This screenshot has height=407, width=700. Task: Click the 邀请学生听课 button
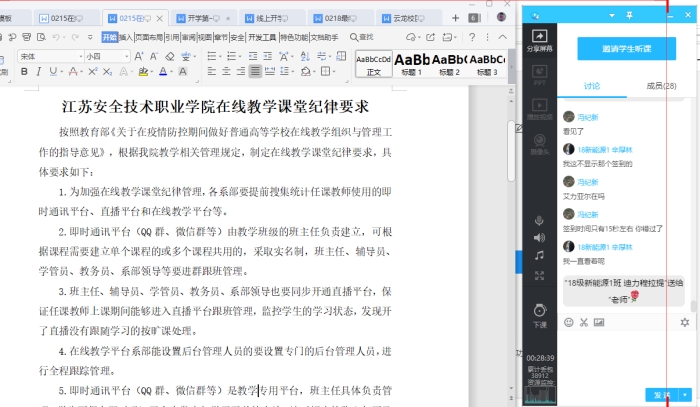(x=626, y=49)
